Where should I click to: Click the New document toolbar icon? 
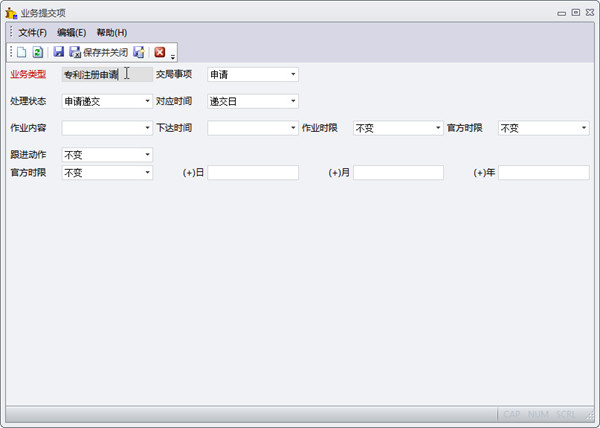click(x=22, y=52)
